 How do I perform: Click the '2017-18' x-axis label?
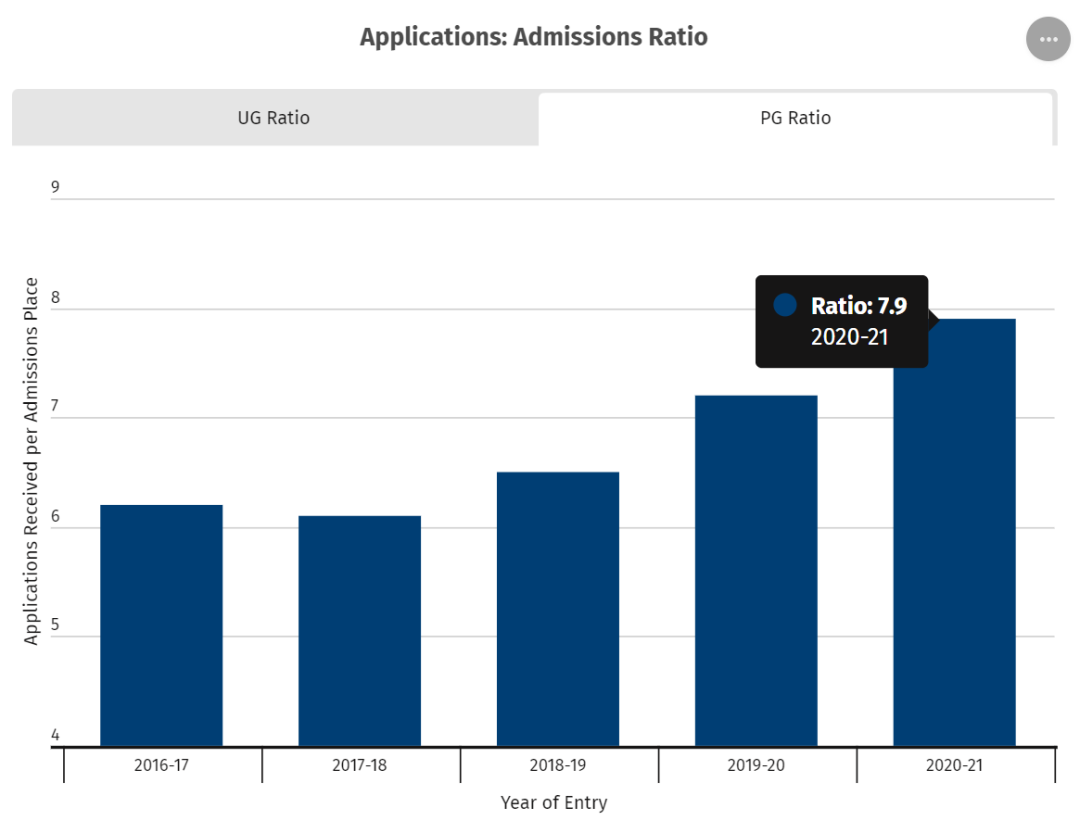[360, 765]
